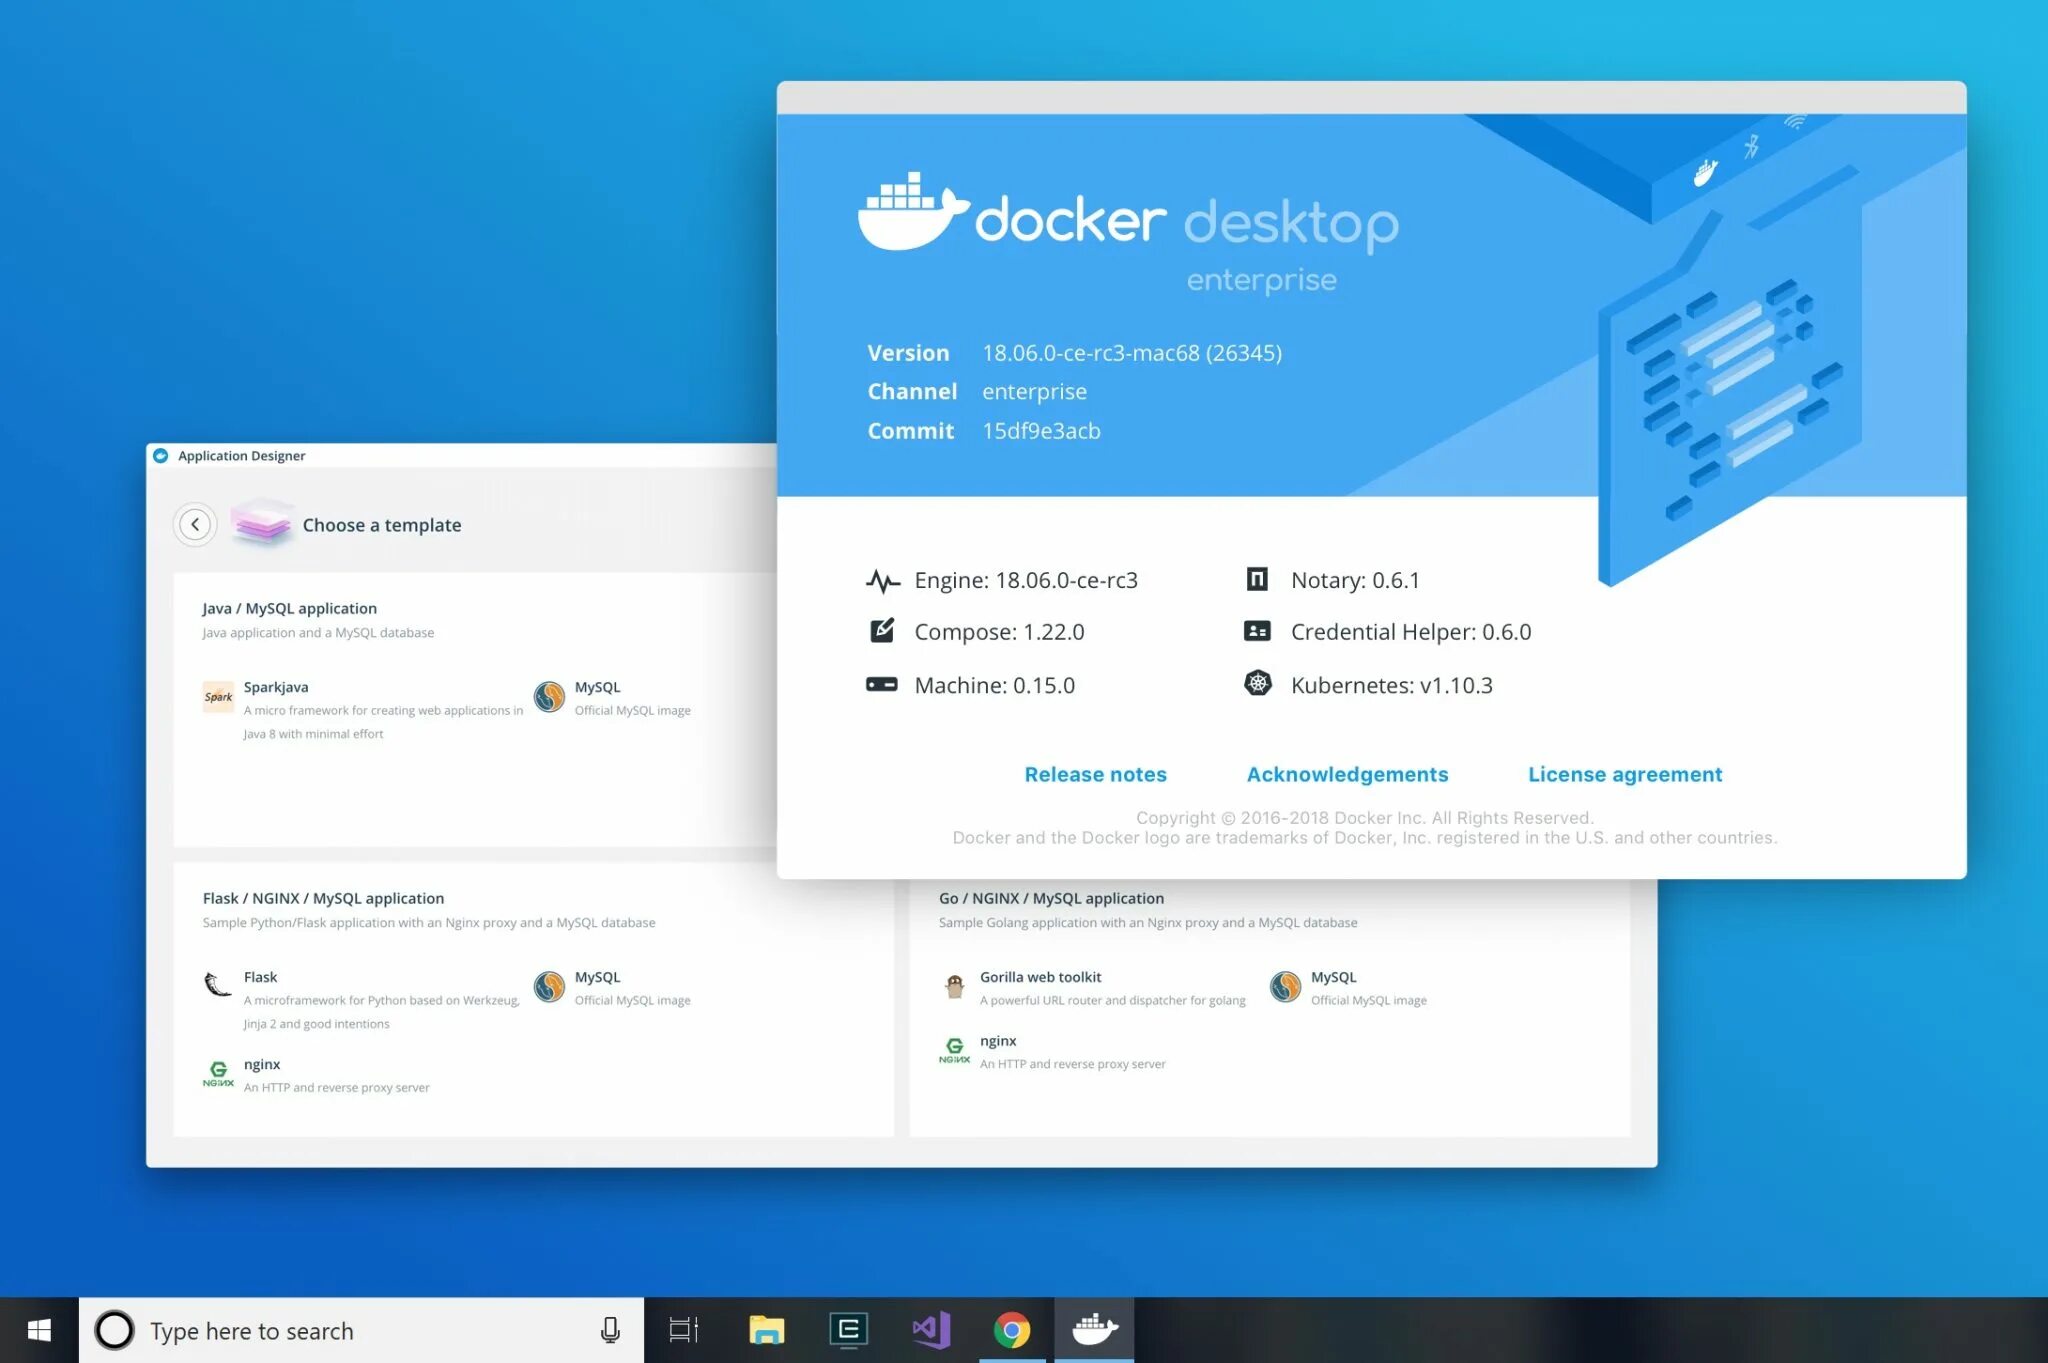Click the microphone icon in the search box
The height and width of the screenshot is (1363, 2048).
(610, 1330)
